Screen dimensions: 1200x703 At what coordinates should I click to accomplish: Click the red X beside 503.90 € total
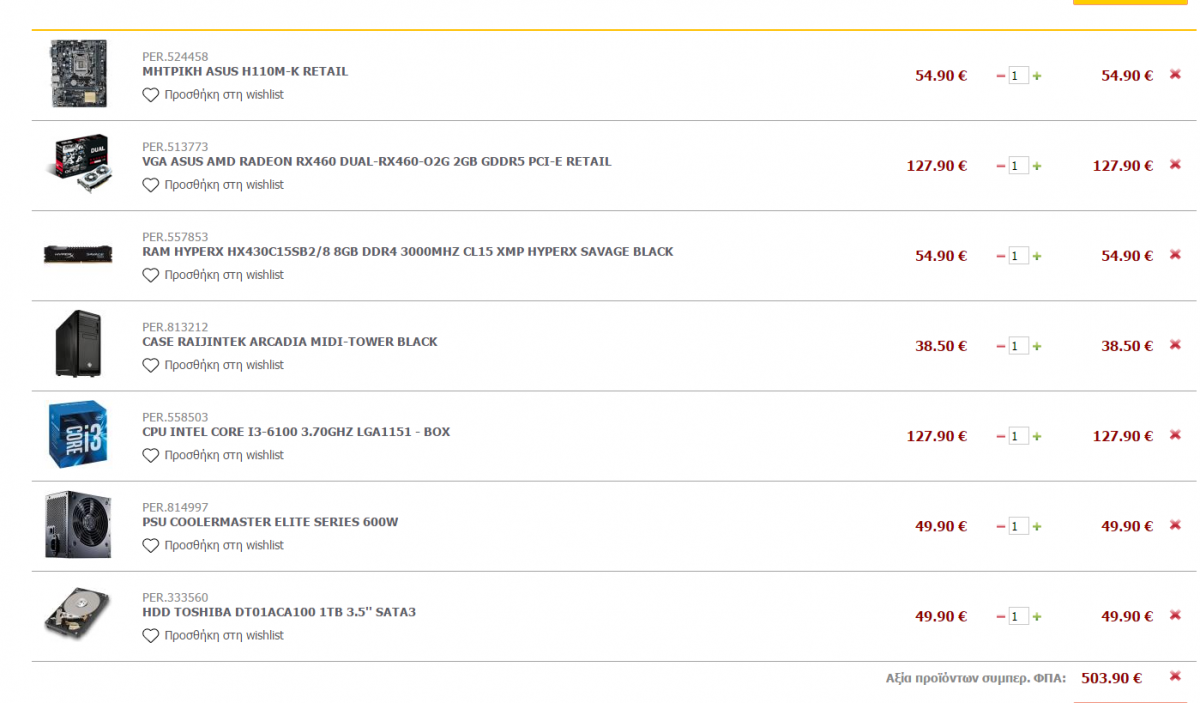tap(1175, 677)
